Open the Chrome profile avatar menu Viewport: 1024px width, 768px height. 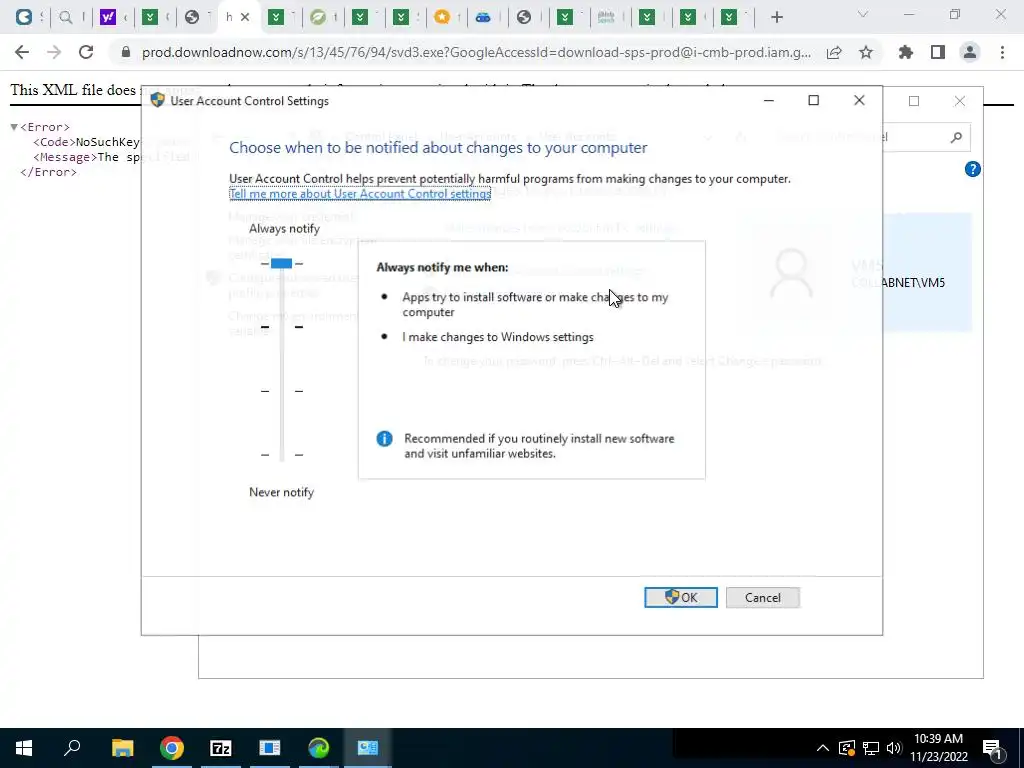tap(970, 52)
